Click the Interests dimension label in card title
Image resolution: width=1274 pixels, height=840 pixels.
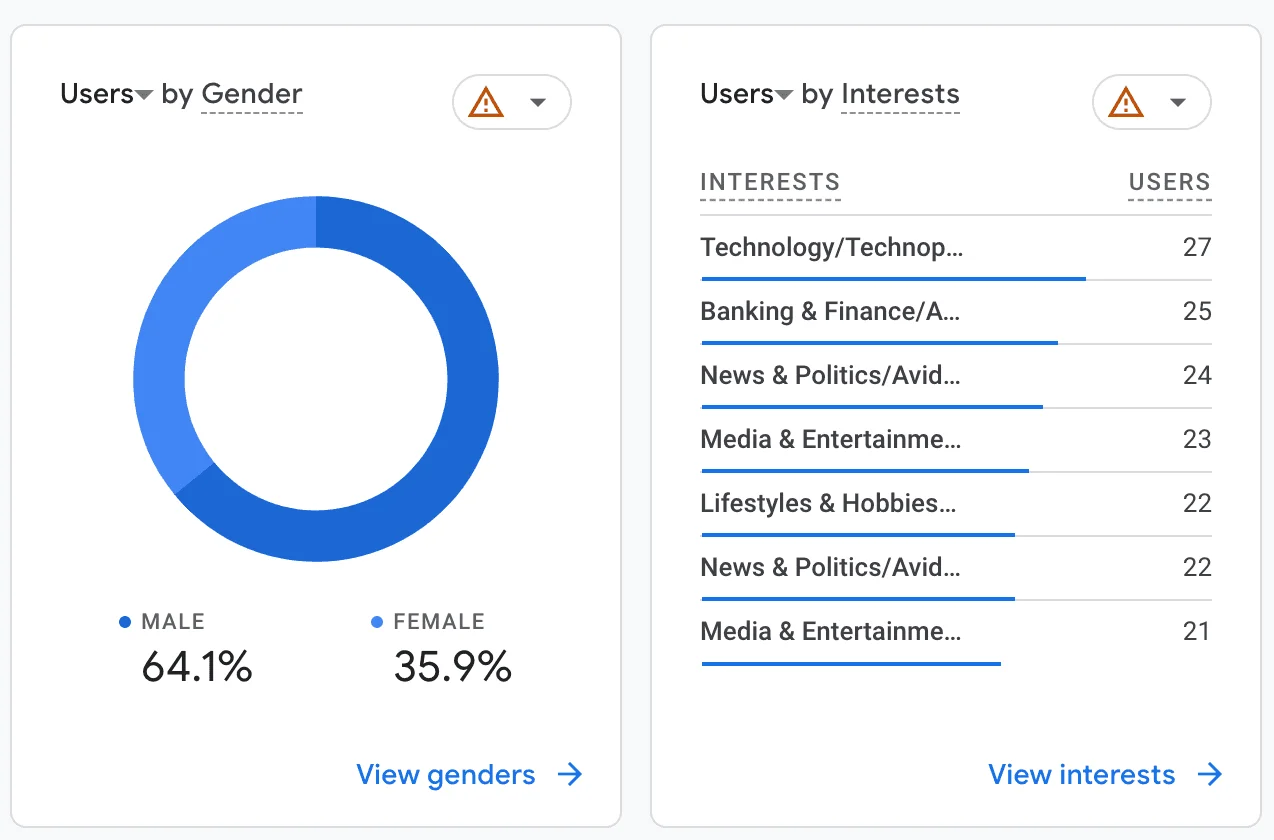click(x=900, y=95)
